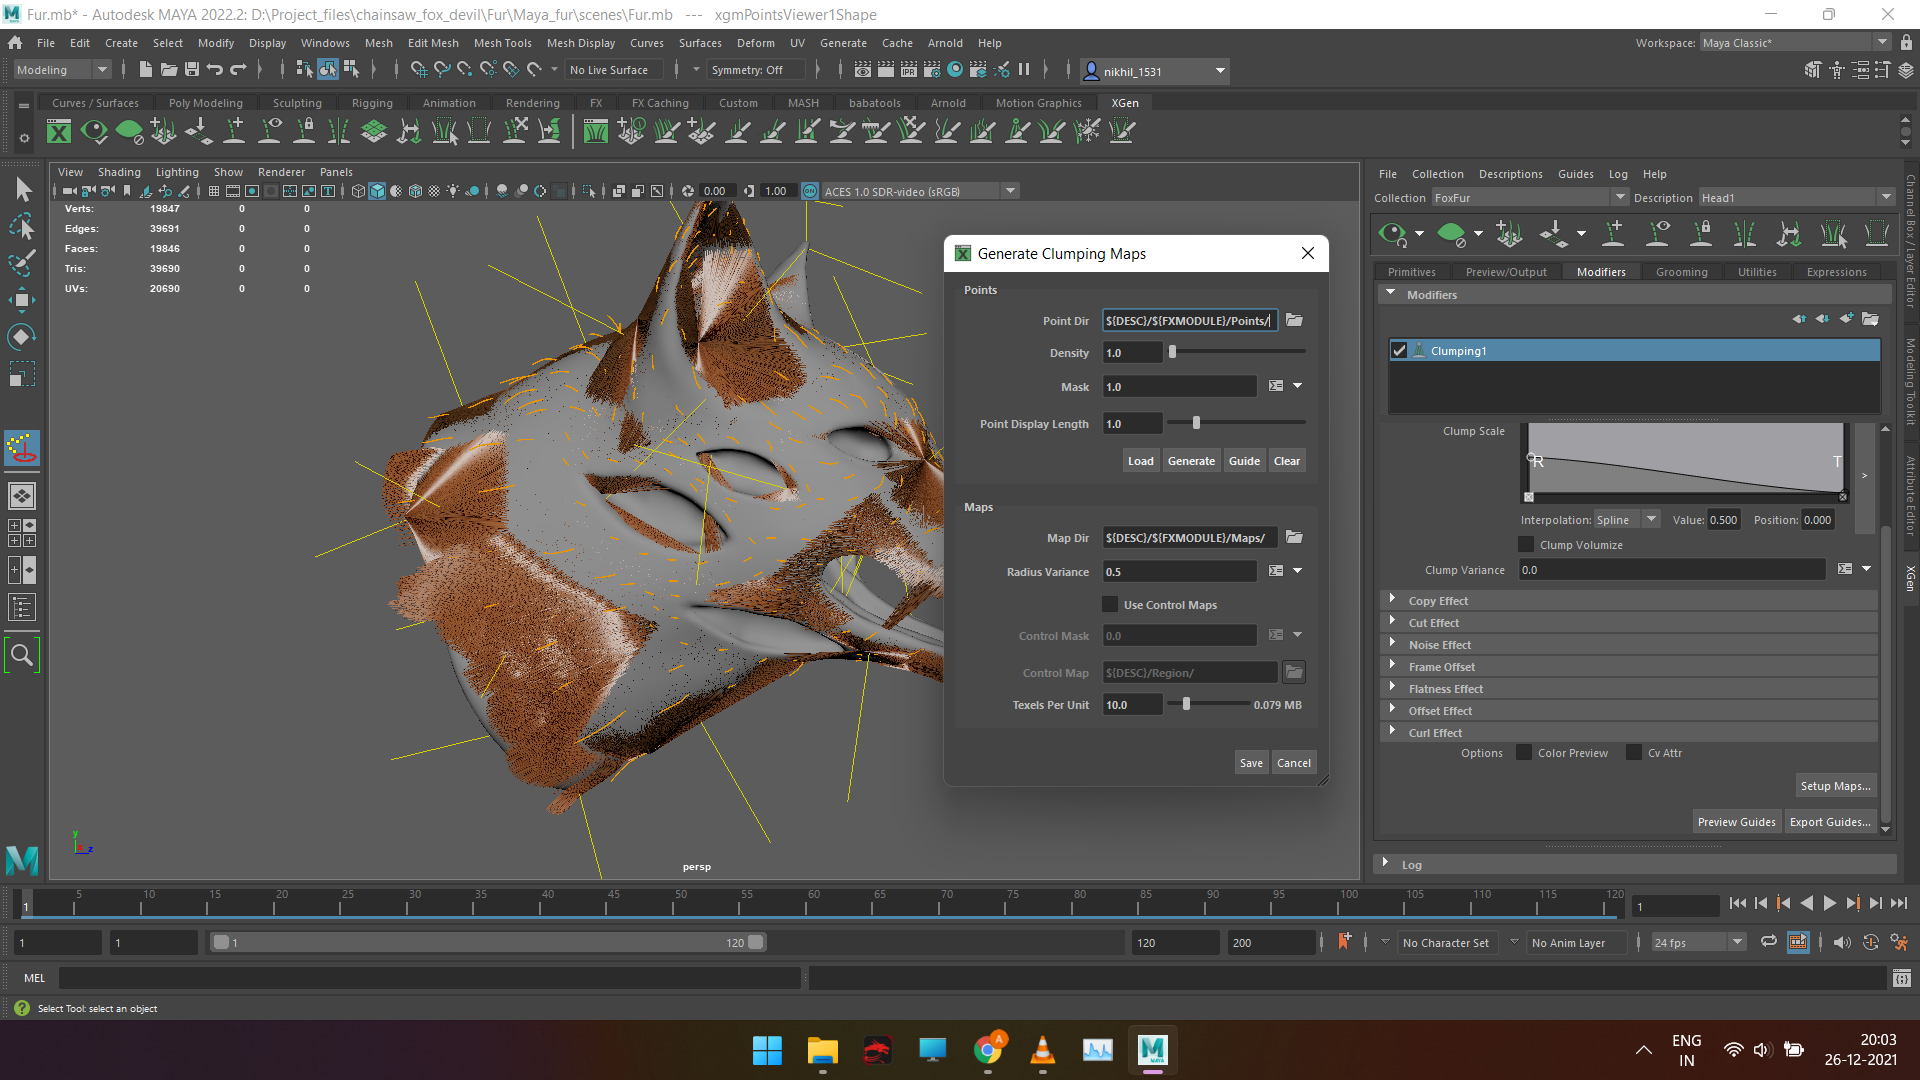The image size is (1920, 1080).
Task: Open Point Dir folder browser icon
Action: (1294, 320)
